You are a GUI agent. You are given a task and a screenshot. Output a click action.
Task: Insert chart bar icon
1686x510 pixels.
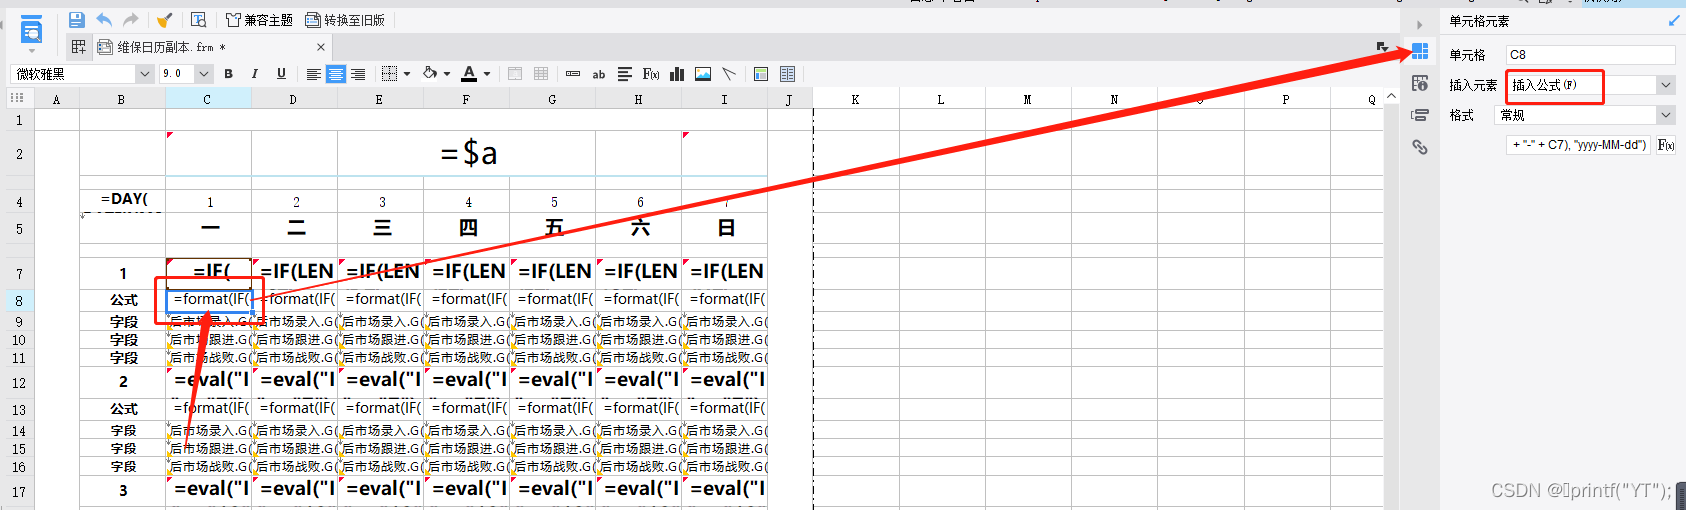(677, 74)
